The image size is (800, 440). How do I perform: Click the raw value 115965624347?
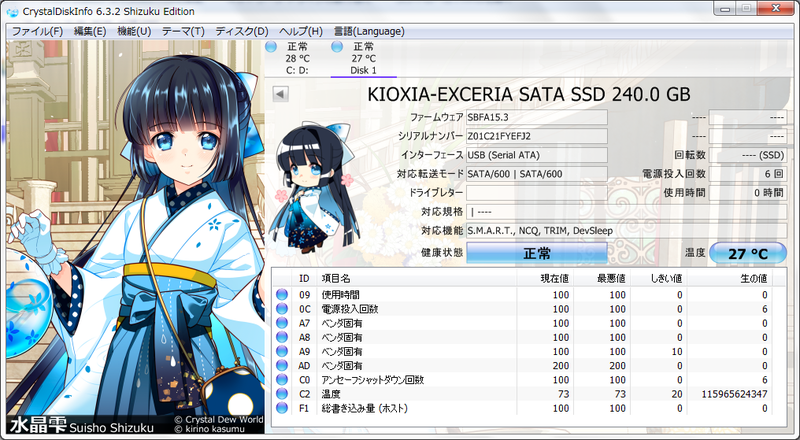click(734, 394)
